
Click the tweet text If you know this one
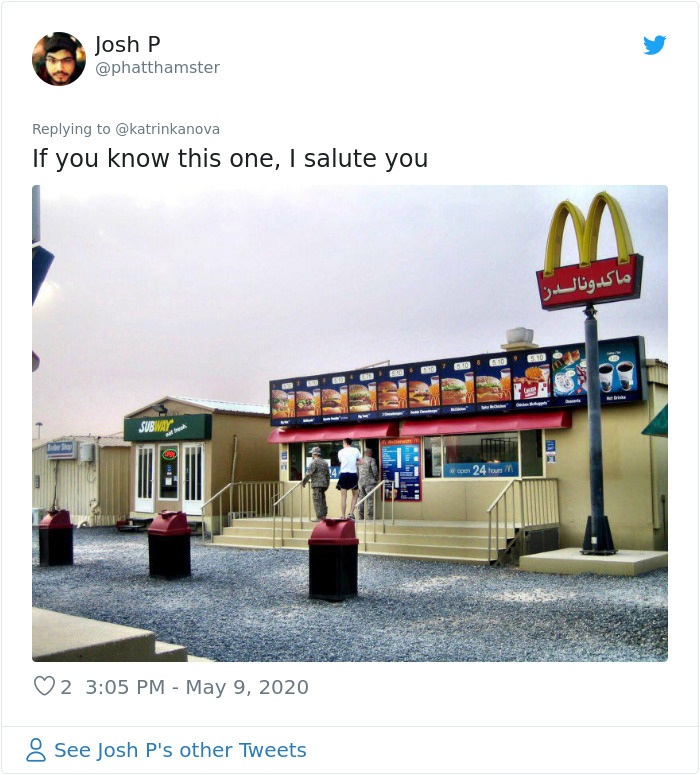click(x=153, y=159)
